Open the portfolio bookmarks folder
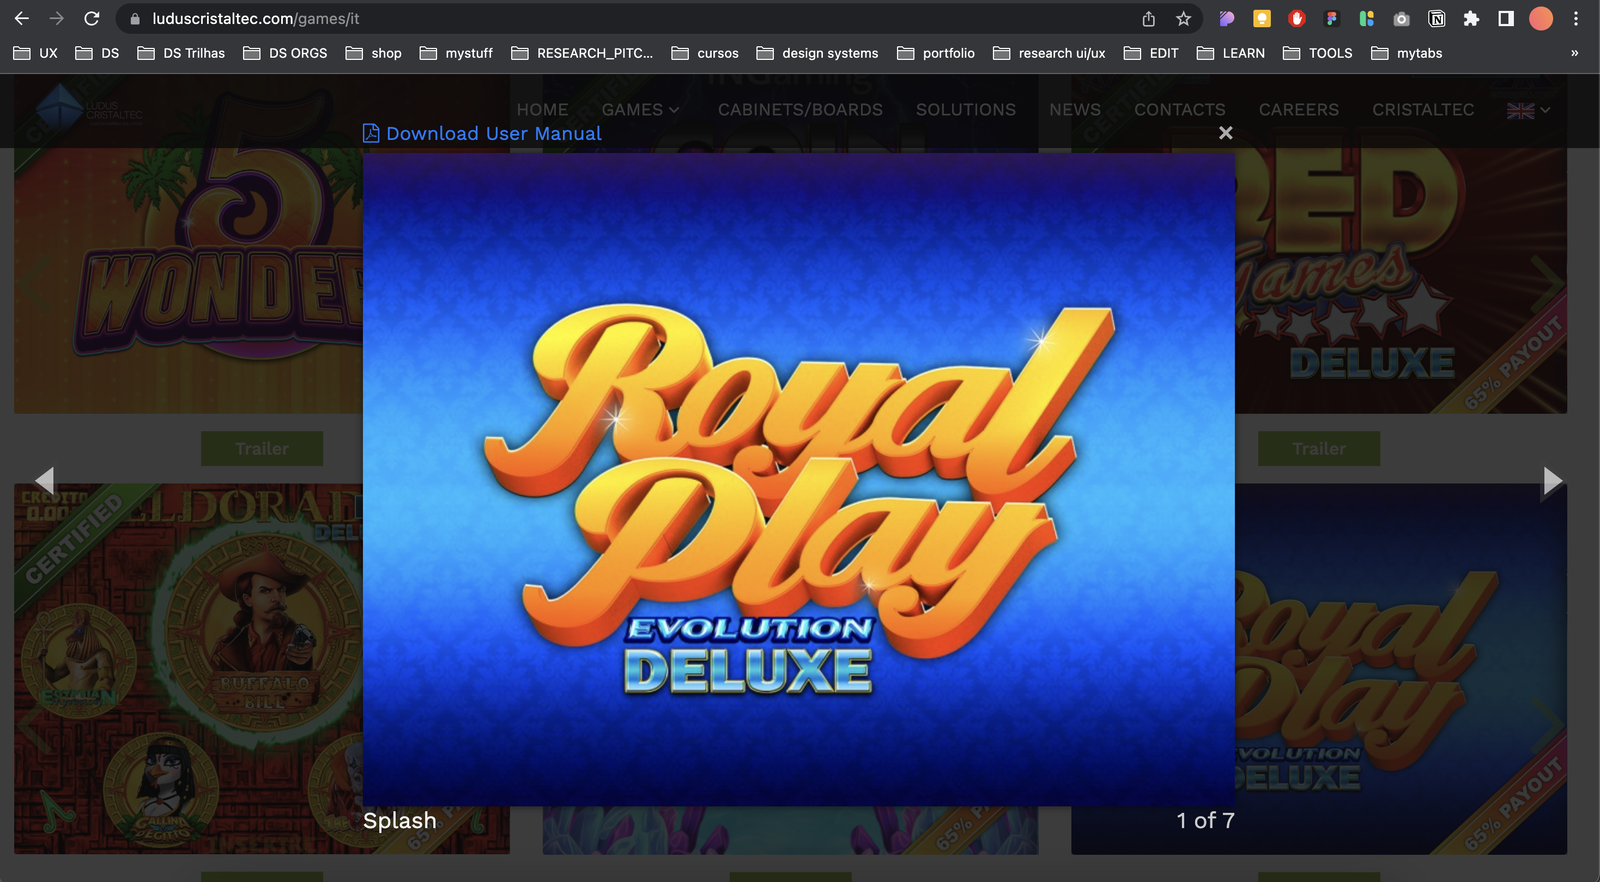 (936, 53)
